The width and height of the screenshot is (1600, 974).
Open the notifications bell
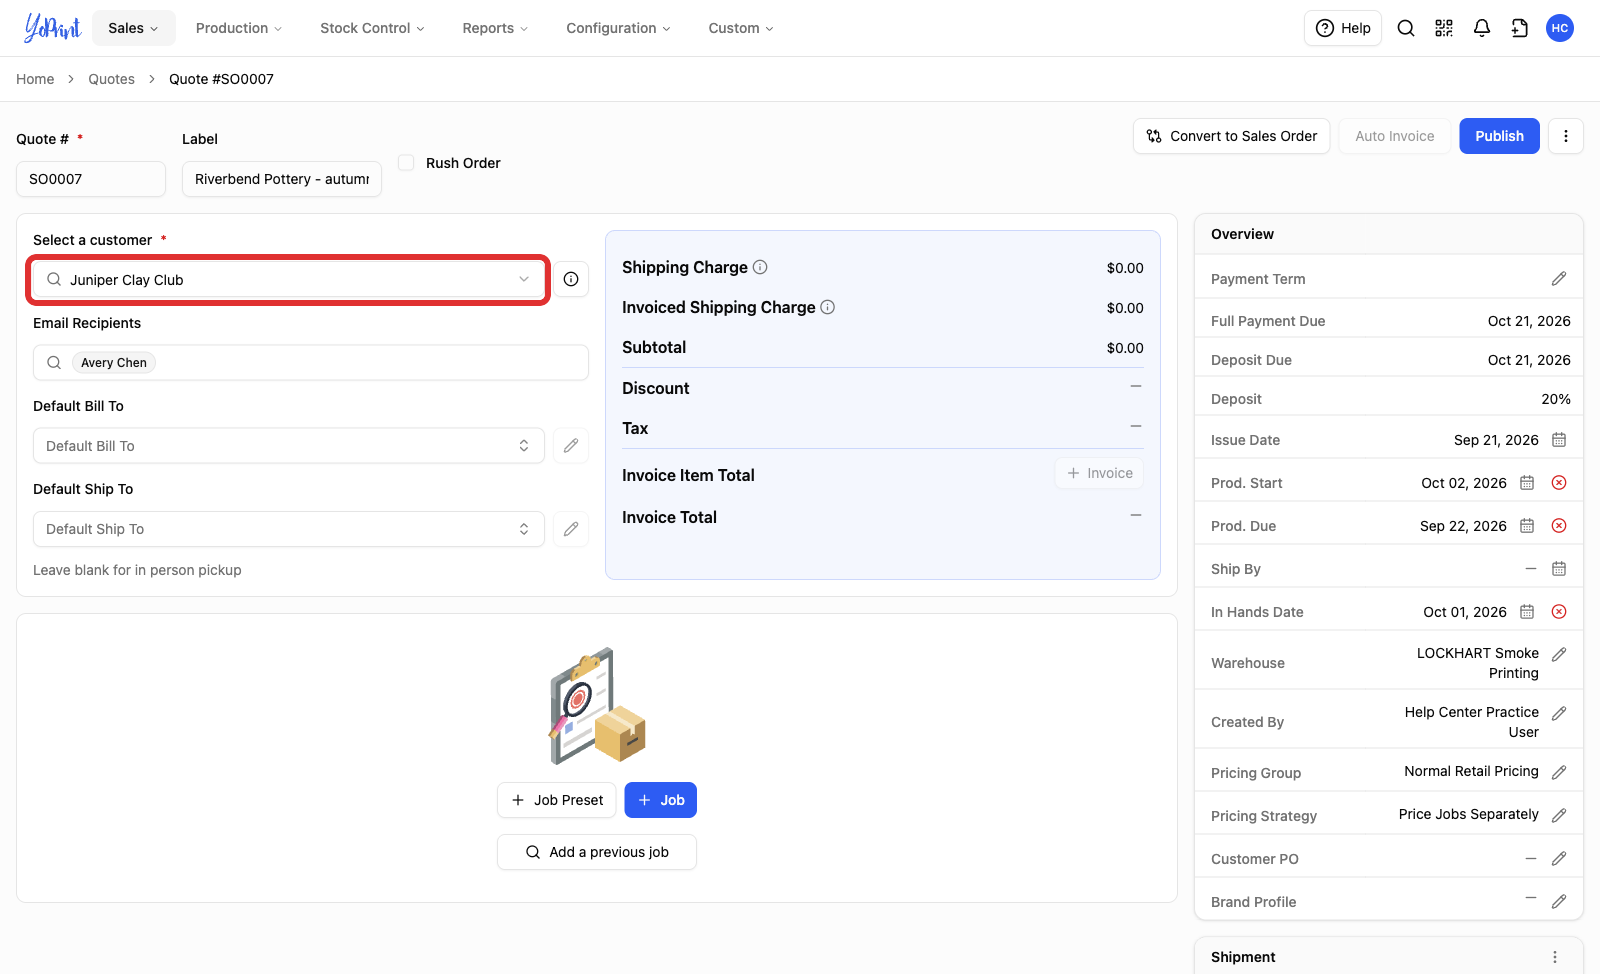coord(1482,28)
